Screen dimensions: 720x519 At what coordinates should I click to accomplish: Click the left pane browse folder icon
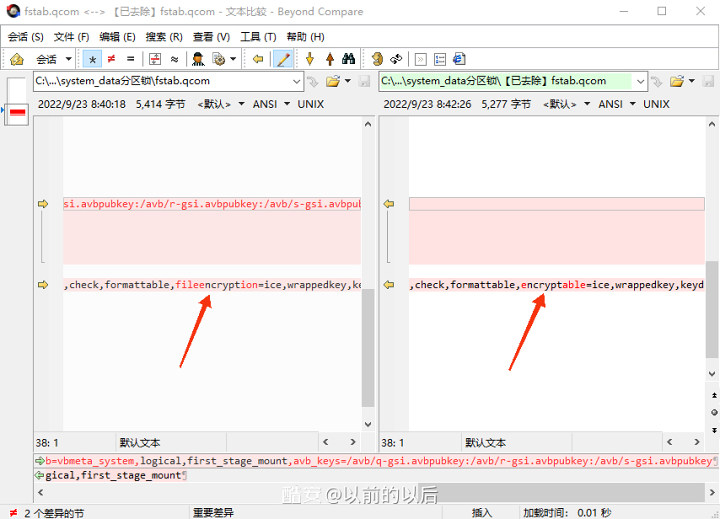click(333, 81)
